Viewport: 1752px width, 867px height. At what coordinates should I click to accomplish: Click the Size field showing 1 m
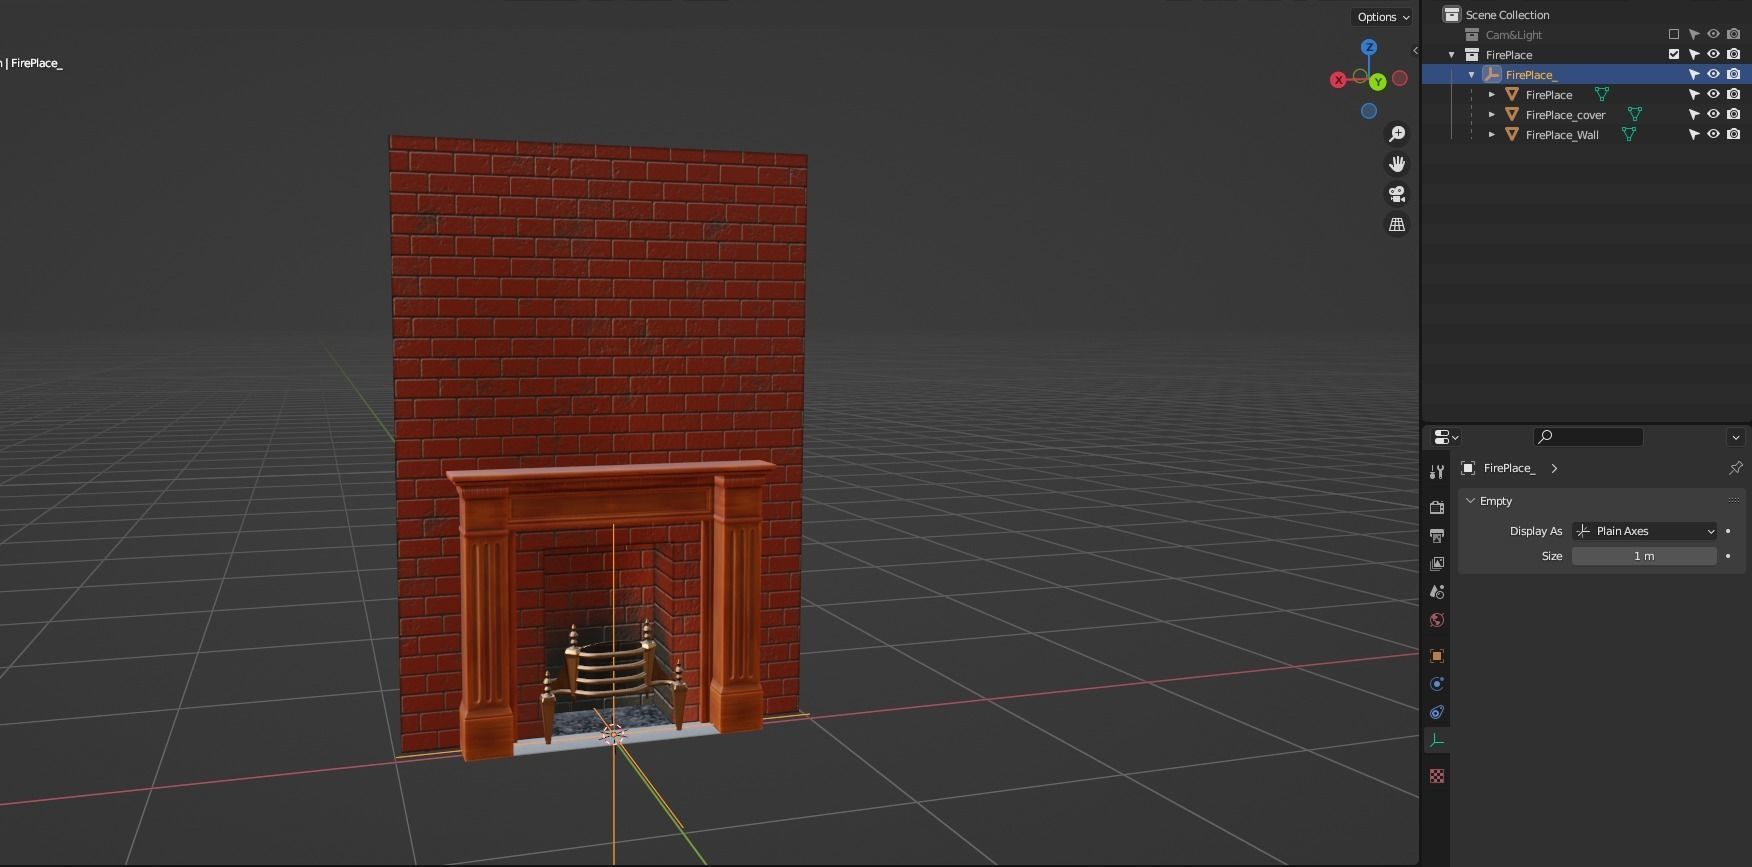coord(1644,556)
